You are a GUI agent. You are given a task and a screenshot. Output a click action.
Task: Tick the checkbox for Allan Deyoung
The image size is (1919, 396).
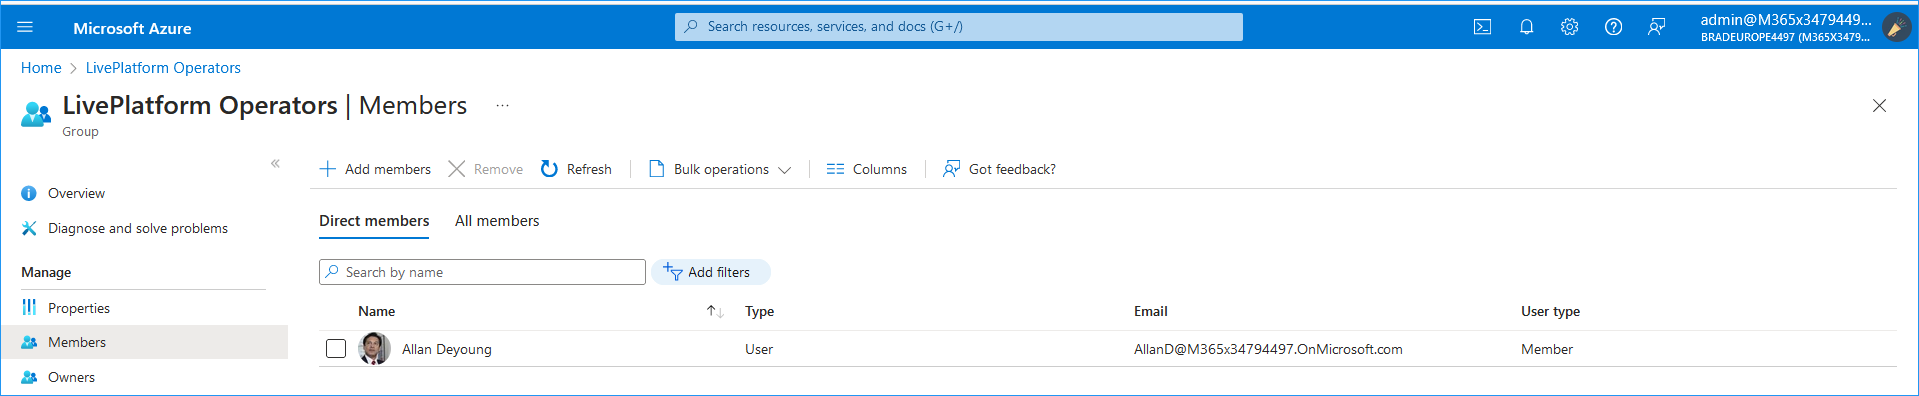pos(336,348)
